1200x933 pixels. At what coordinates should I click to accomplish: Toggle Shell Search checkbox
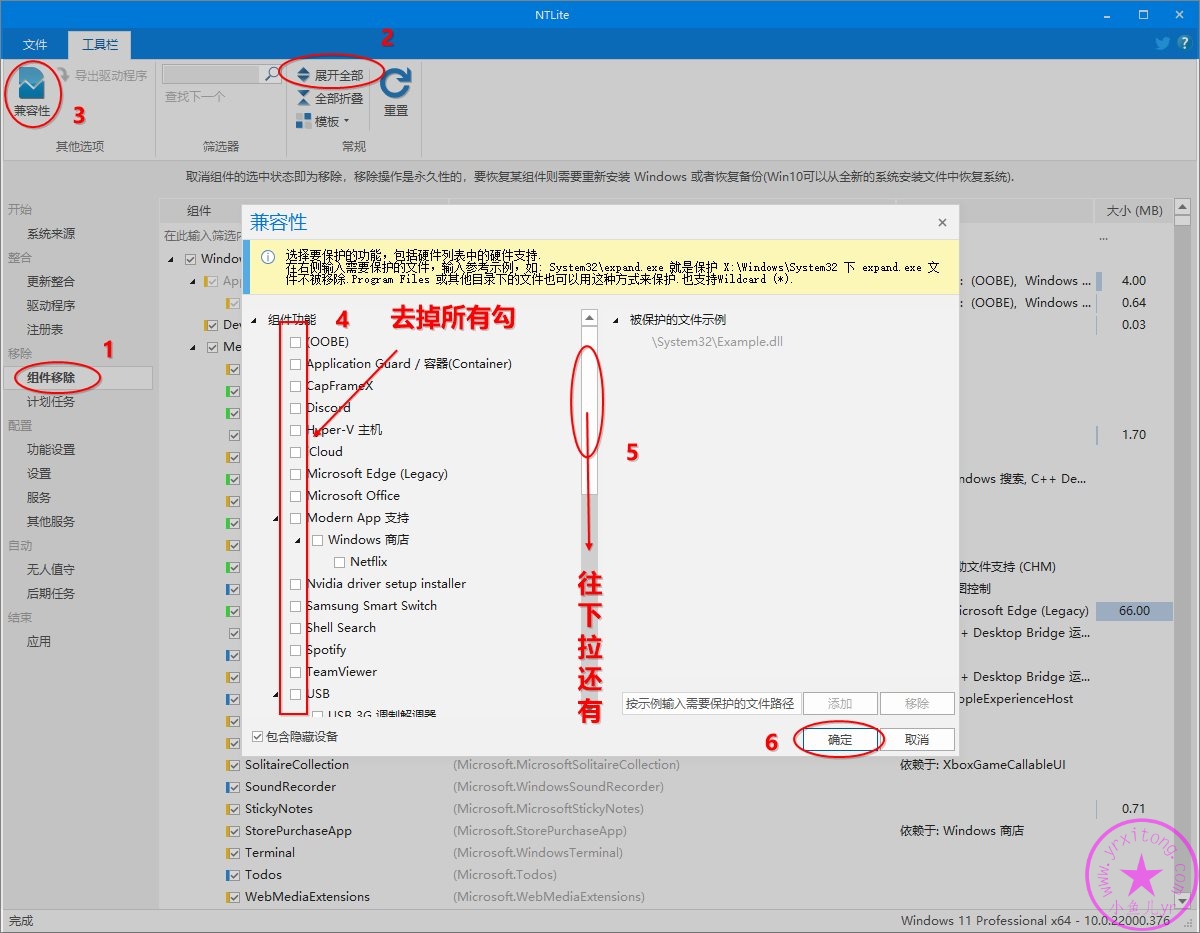295,628
